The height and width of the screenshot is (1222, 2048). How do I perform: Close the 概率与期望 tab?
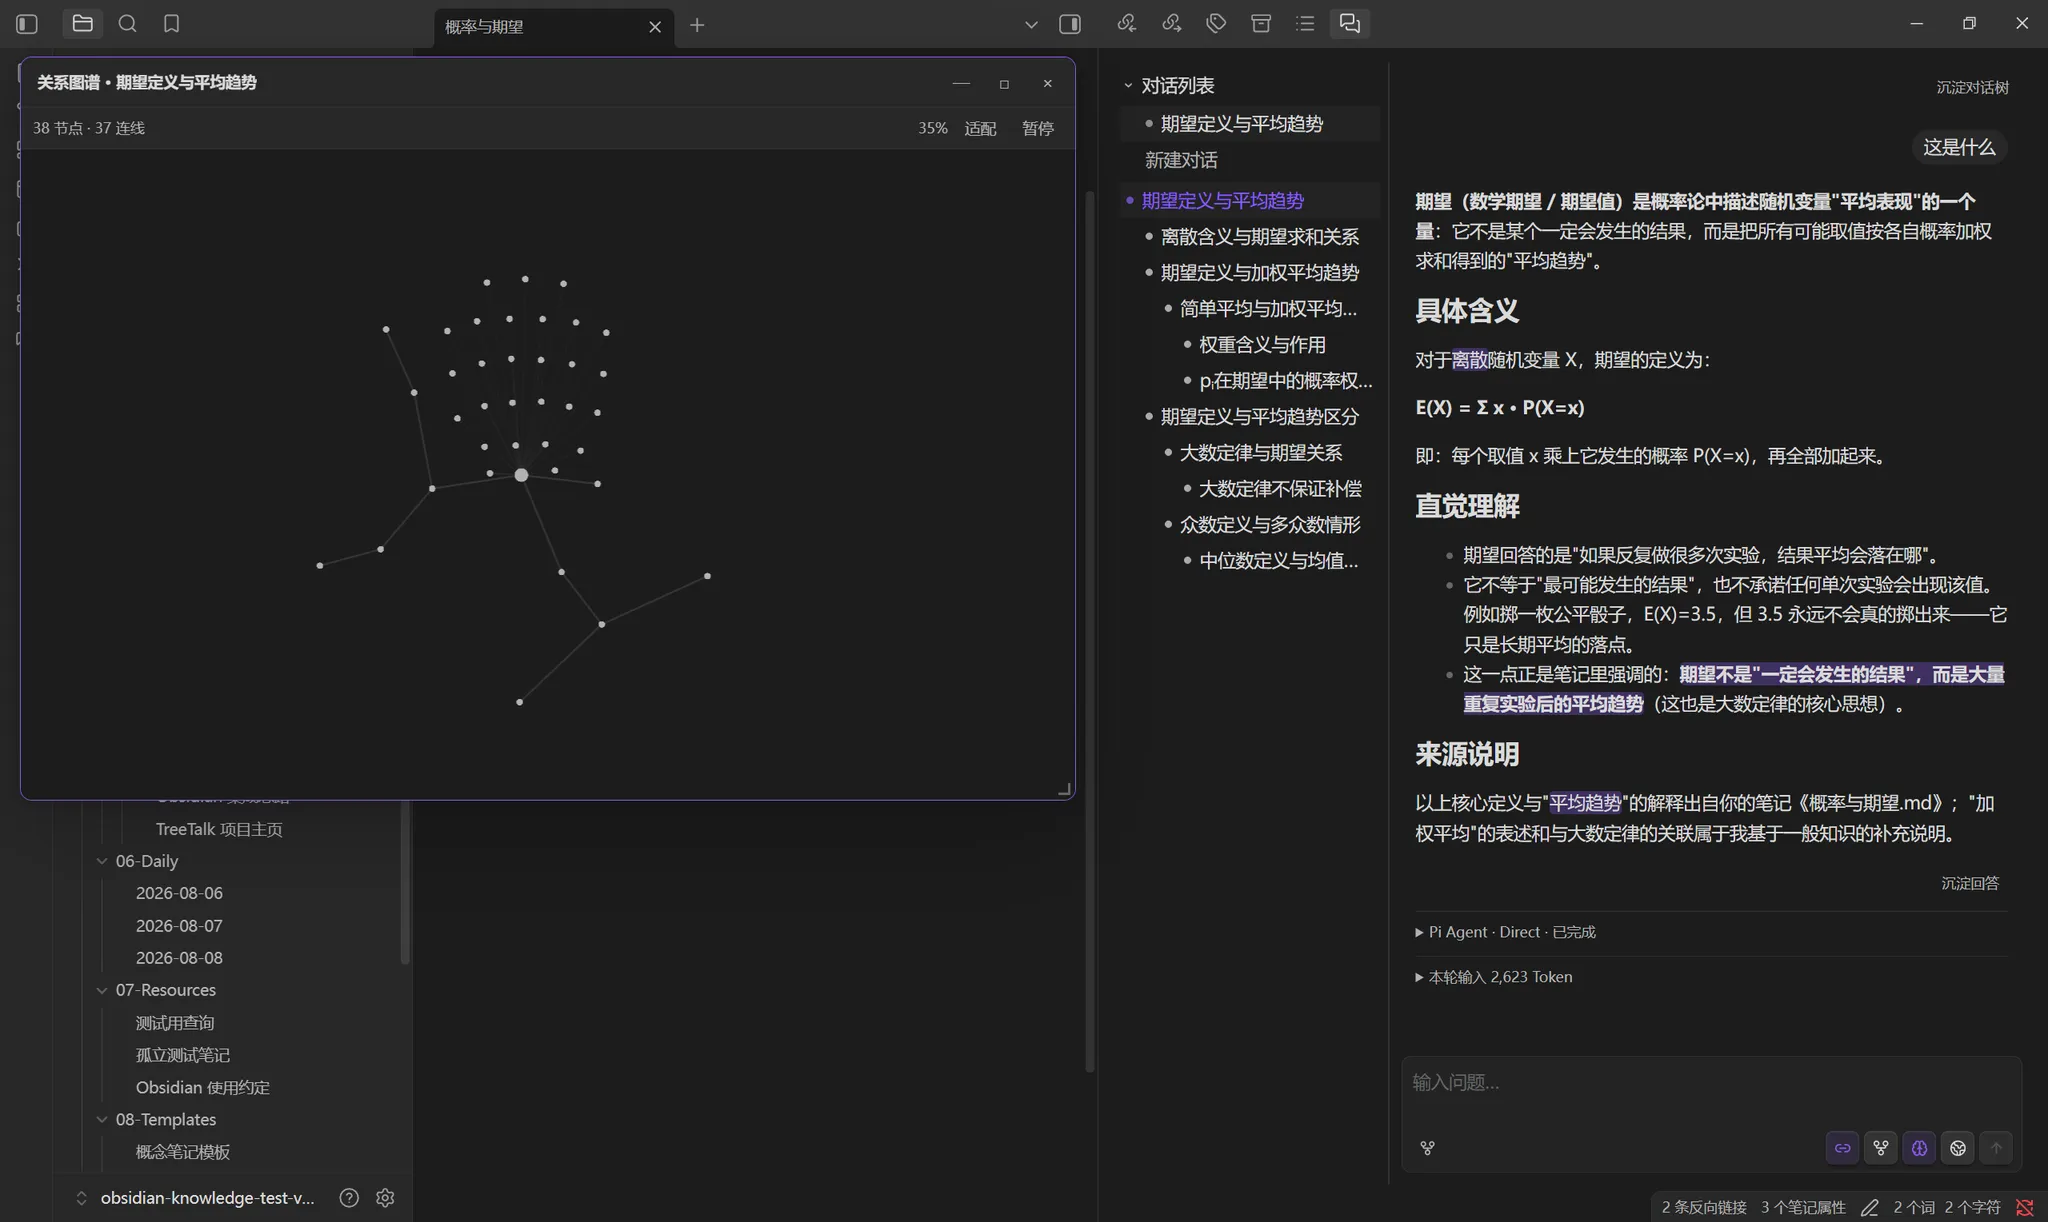click(x=655, y=27)
